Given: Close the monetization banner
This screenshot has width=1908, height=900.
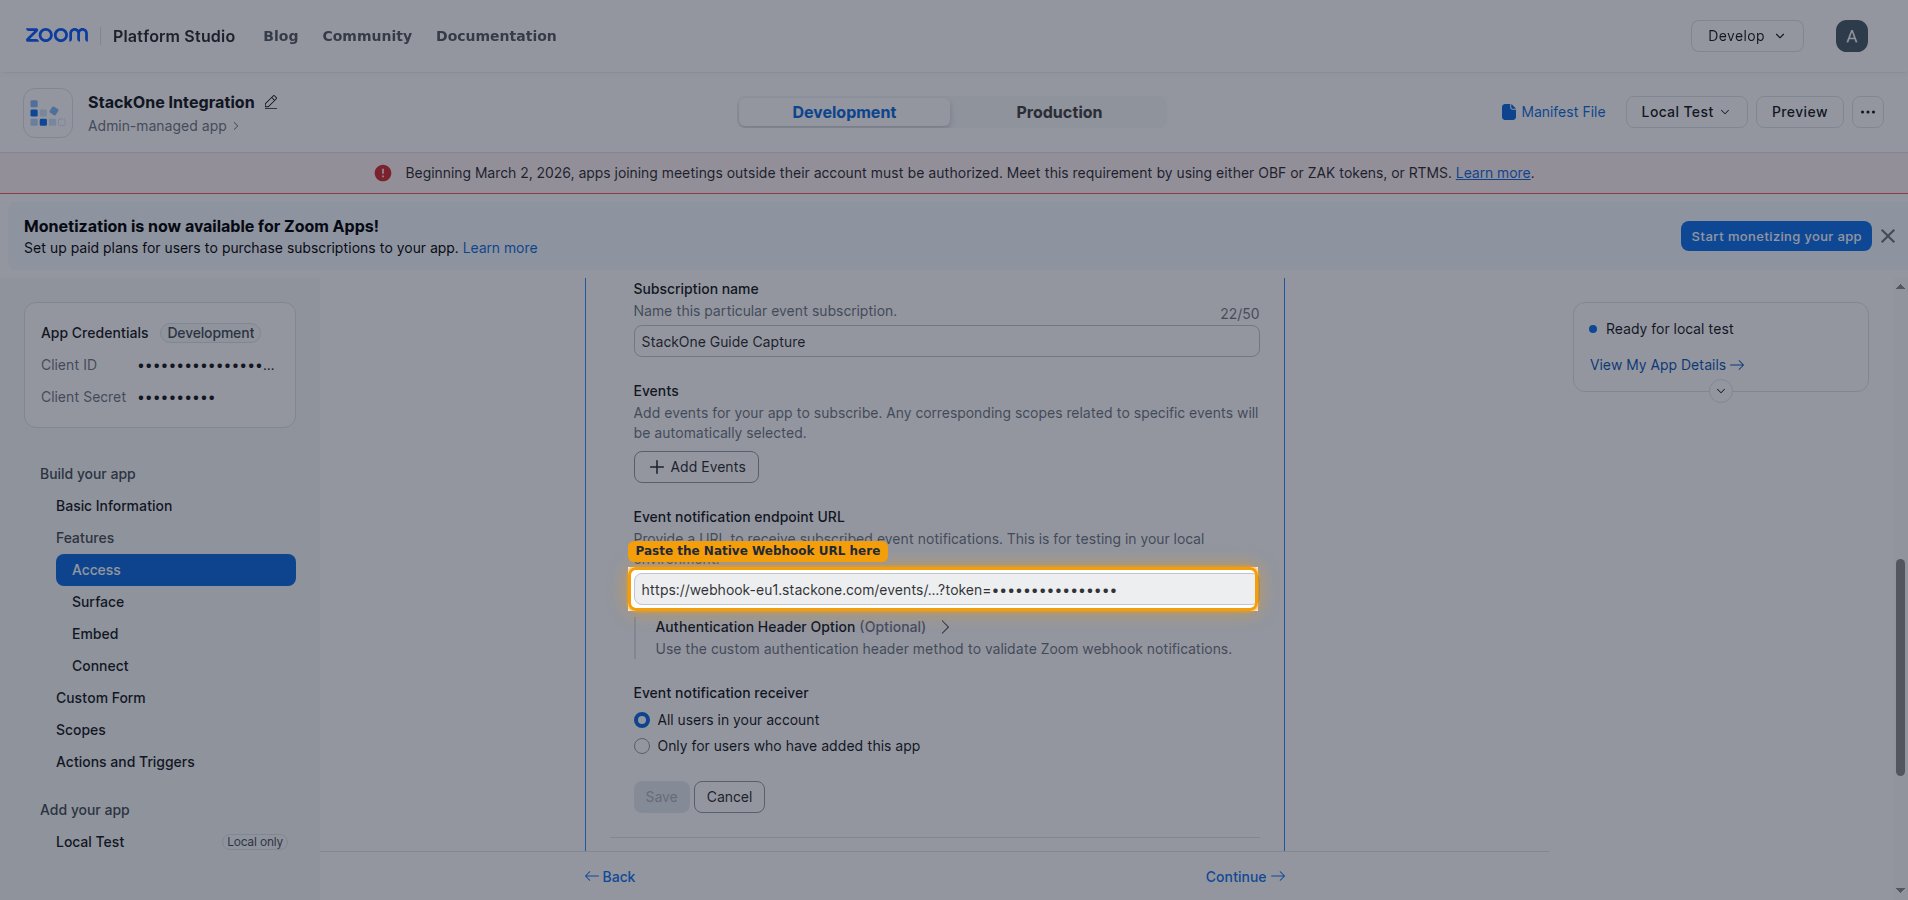Looking at the screenshot, I should 1887,236.
